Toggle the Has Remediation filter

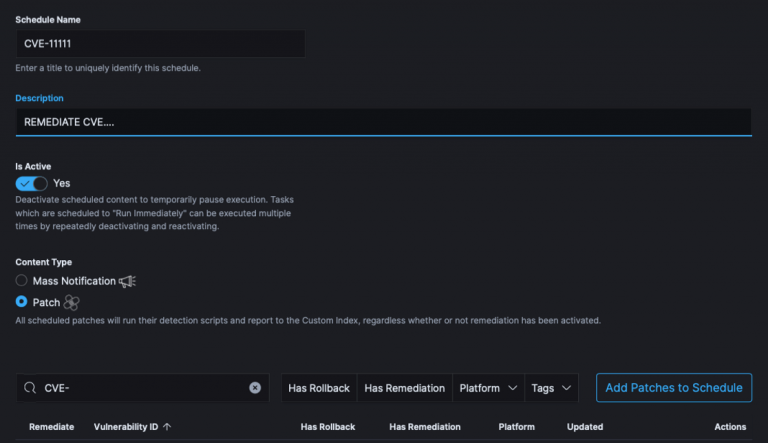tap(405, 388)
